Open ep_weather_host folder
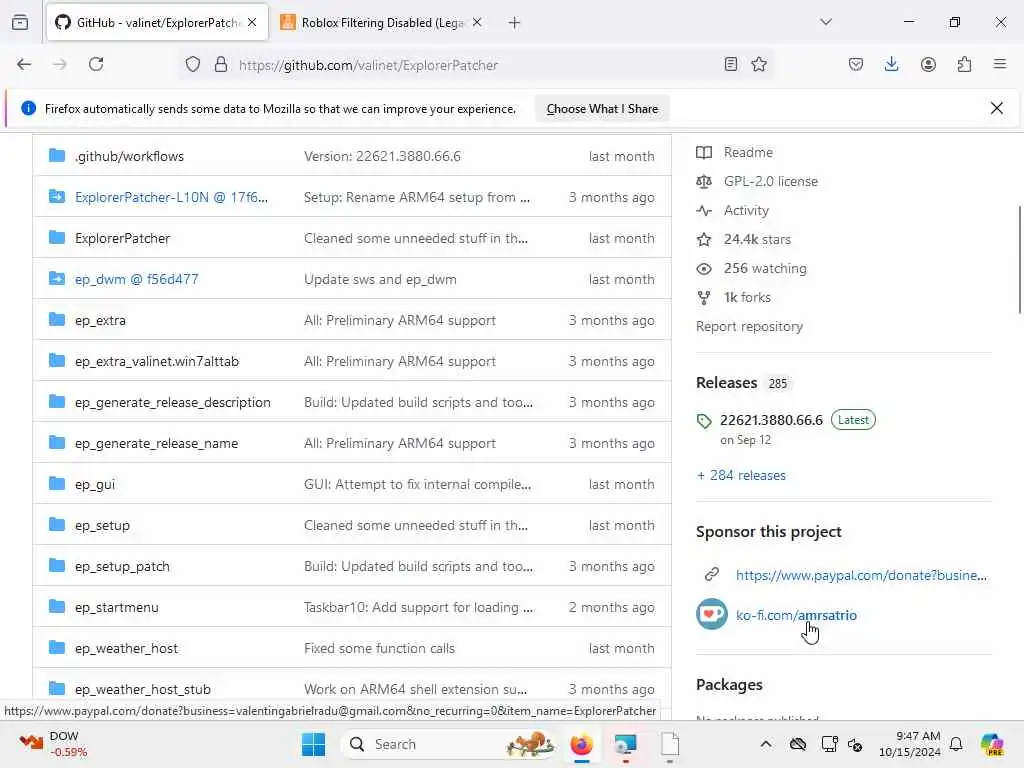The width and height of the screenshot is (1024, 768). coord(126,648)
